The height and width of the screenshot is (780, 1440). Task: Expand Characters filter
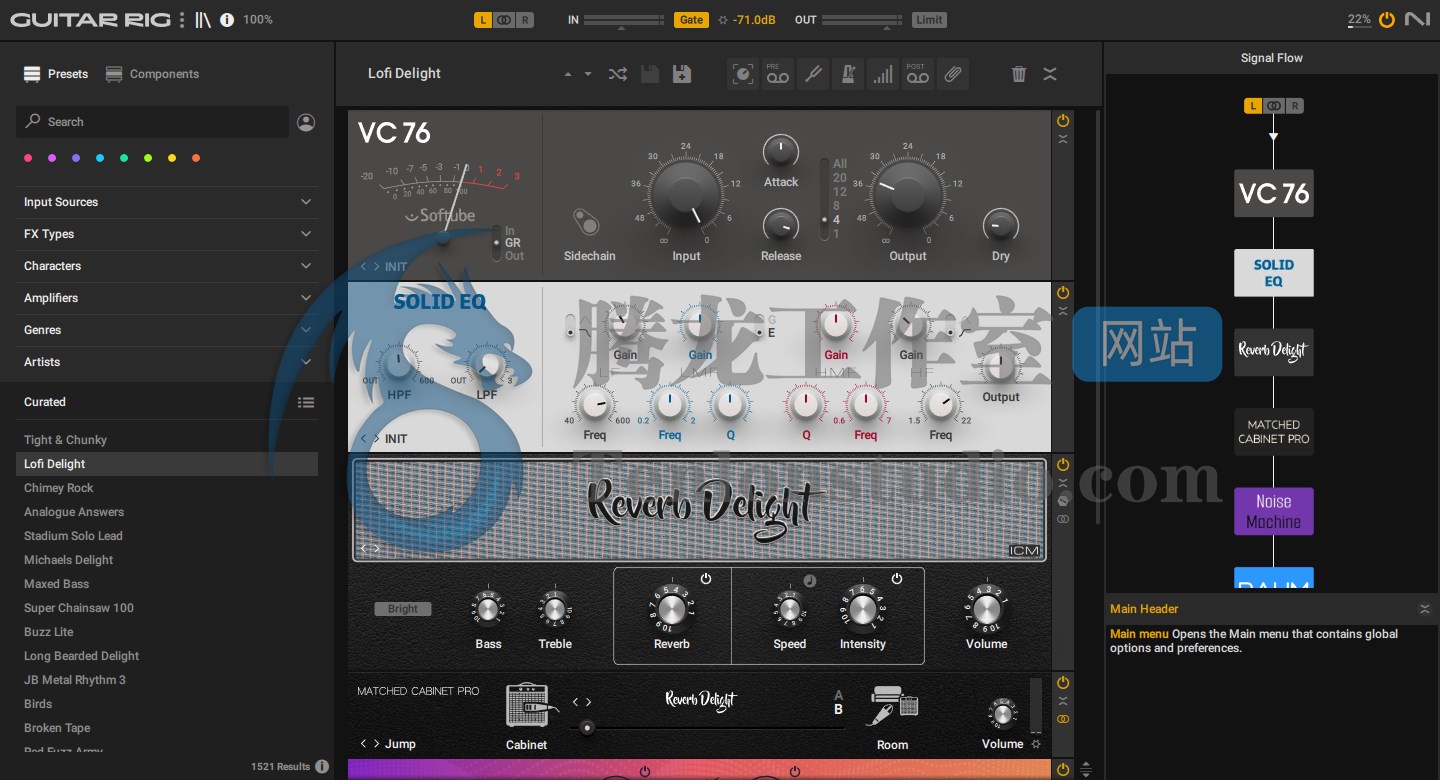(167, 266)
